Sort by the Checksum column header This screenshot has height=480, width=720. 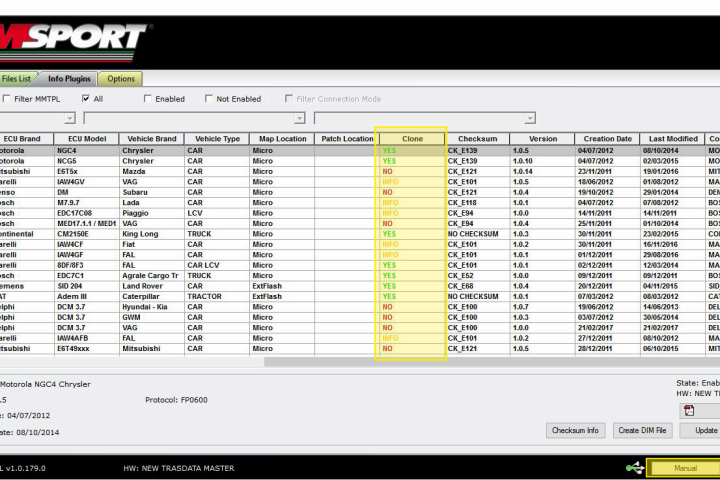tap(478, 139)
